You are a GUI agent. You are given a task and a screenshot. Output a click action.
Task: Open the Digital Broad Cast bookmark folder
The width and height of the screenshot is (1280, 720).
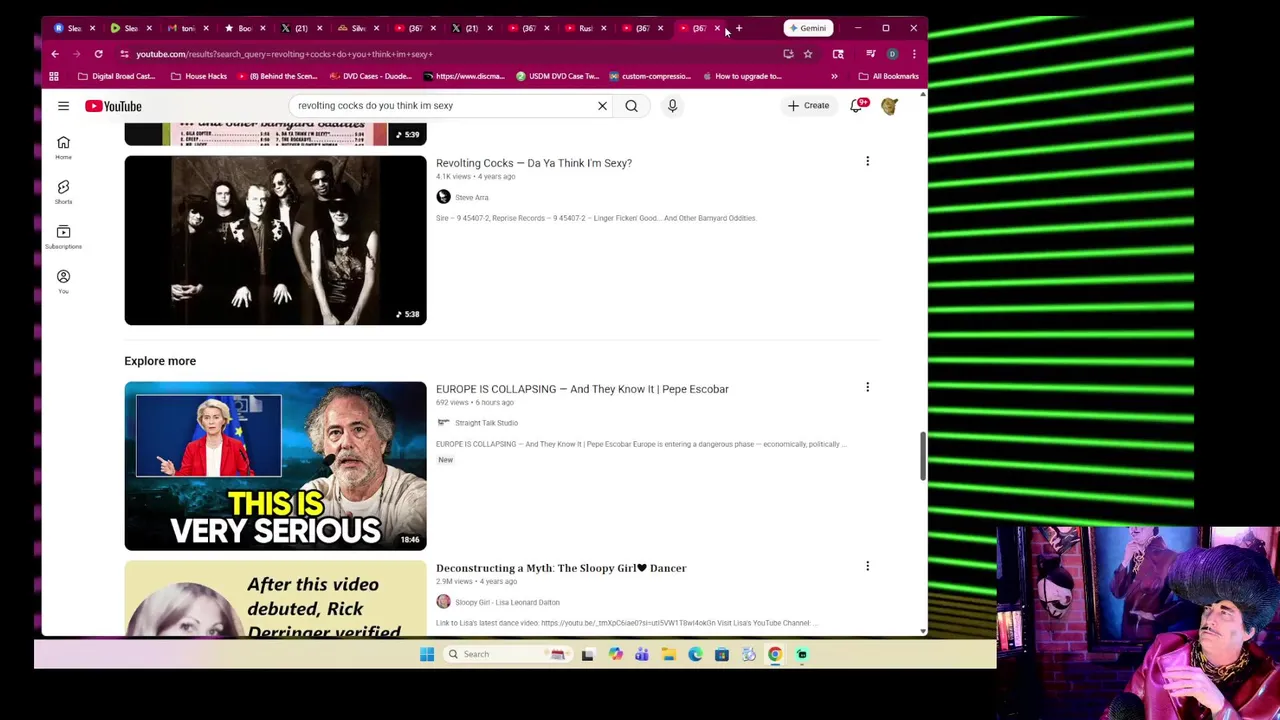[x=116, y=76]
